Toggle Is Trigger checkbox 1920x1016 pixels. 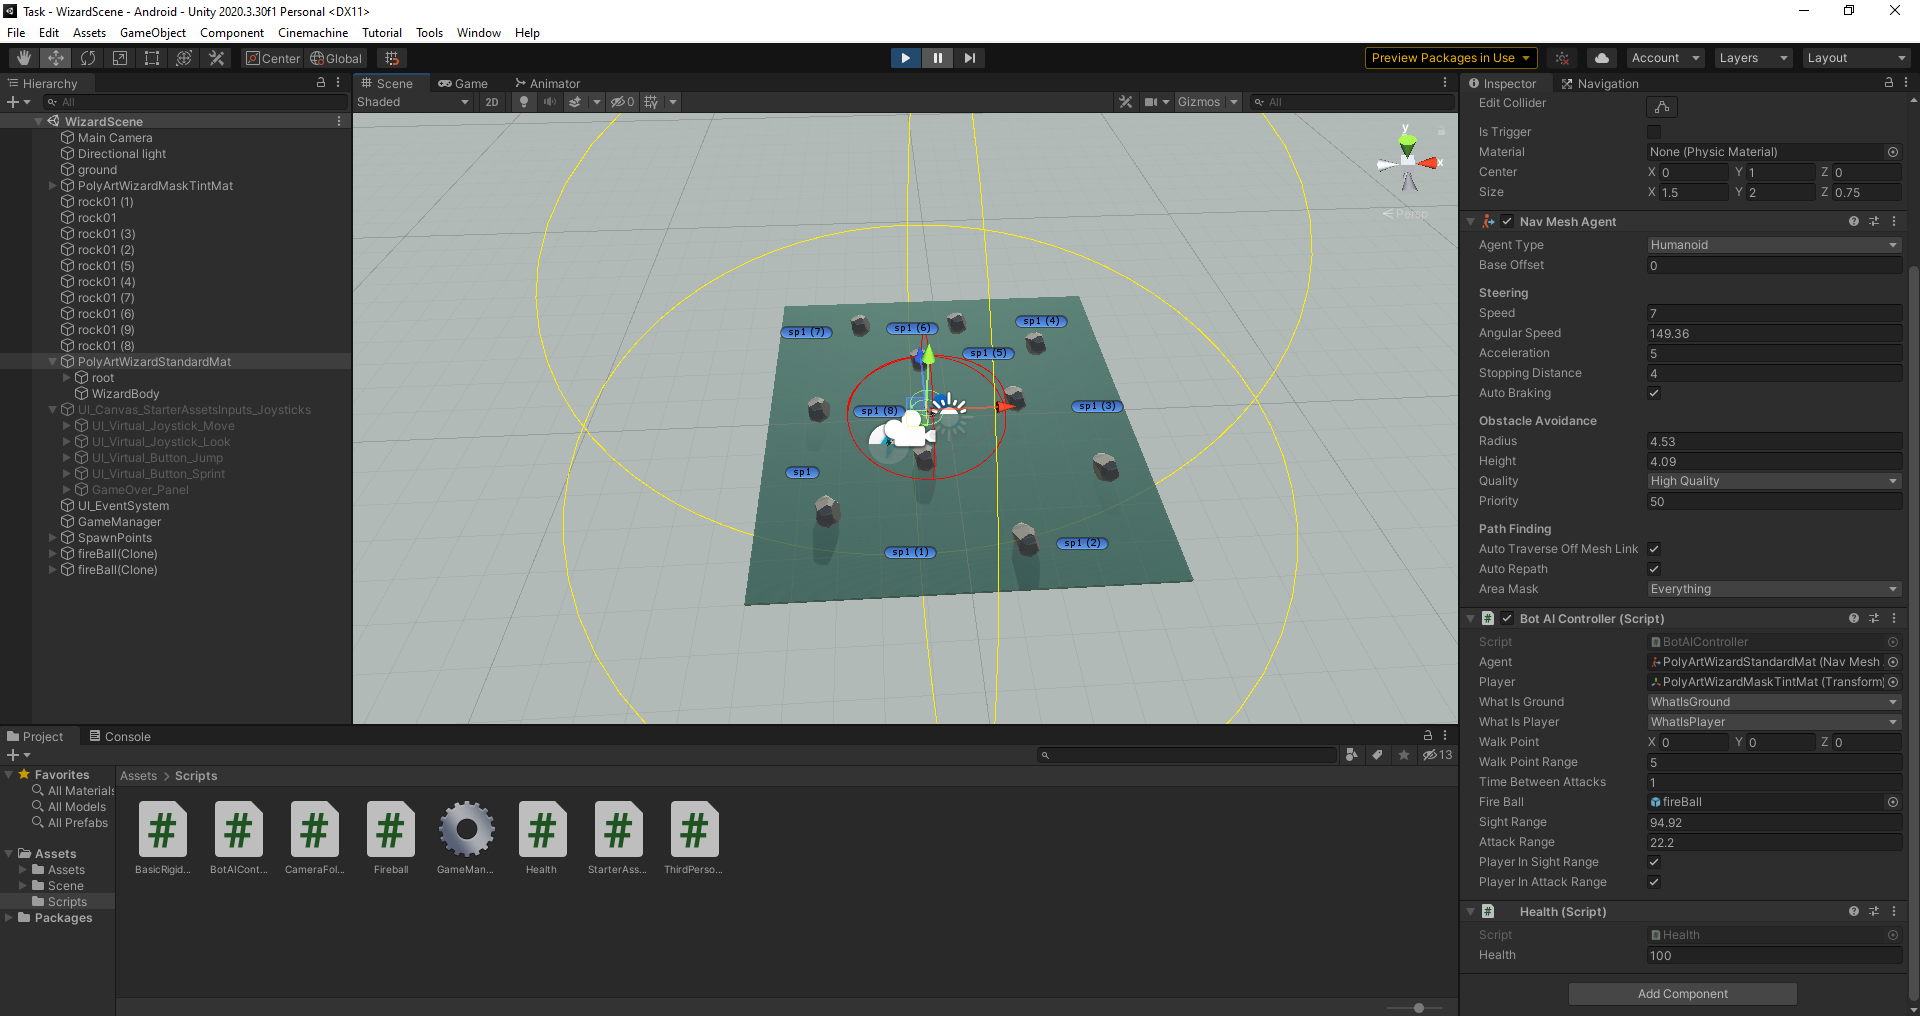click(x=1654, y=132)
